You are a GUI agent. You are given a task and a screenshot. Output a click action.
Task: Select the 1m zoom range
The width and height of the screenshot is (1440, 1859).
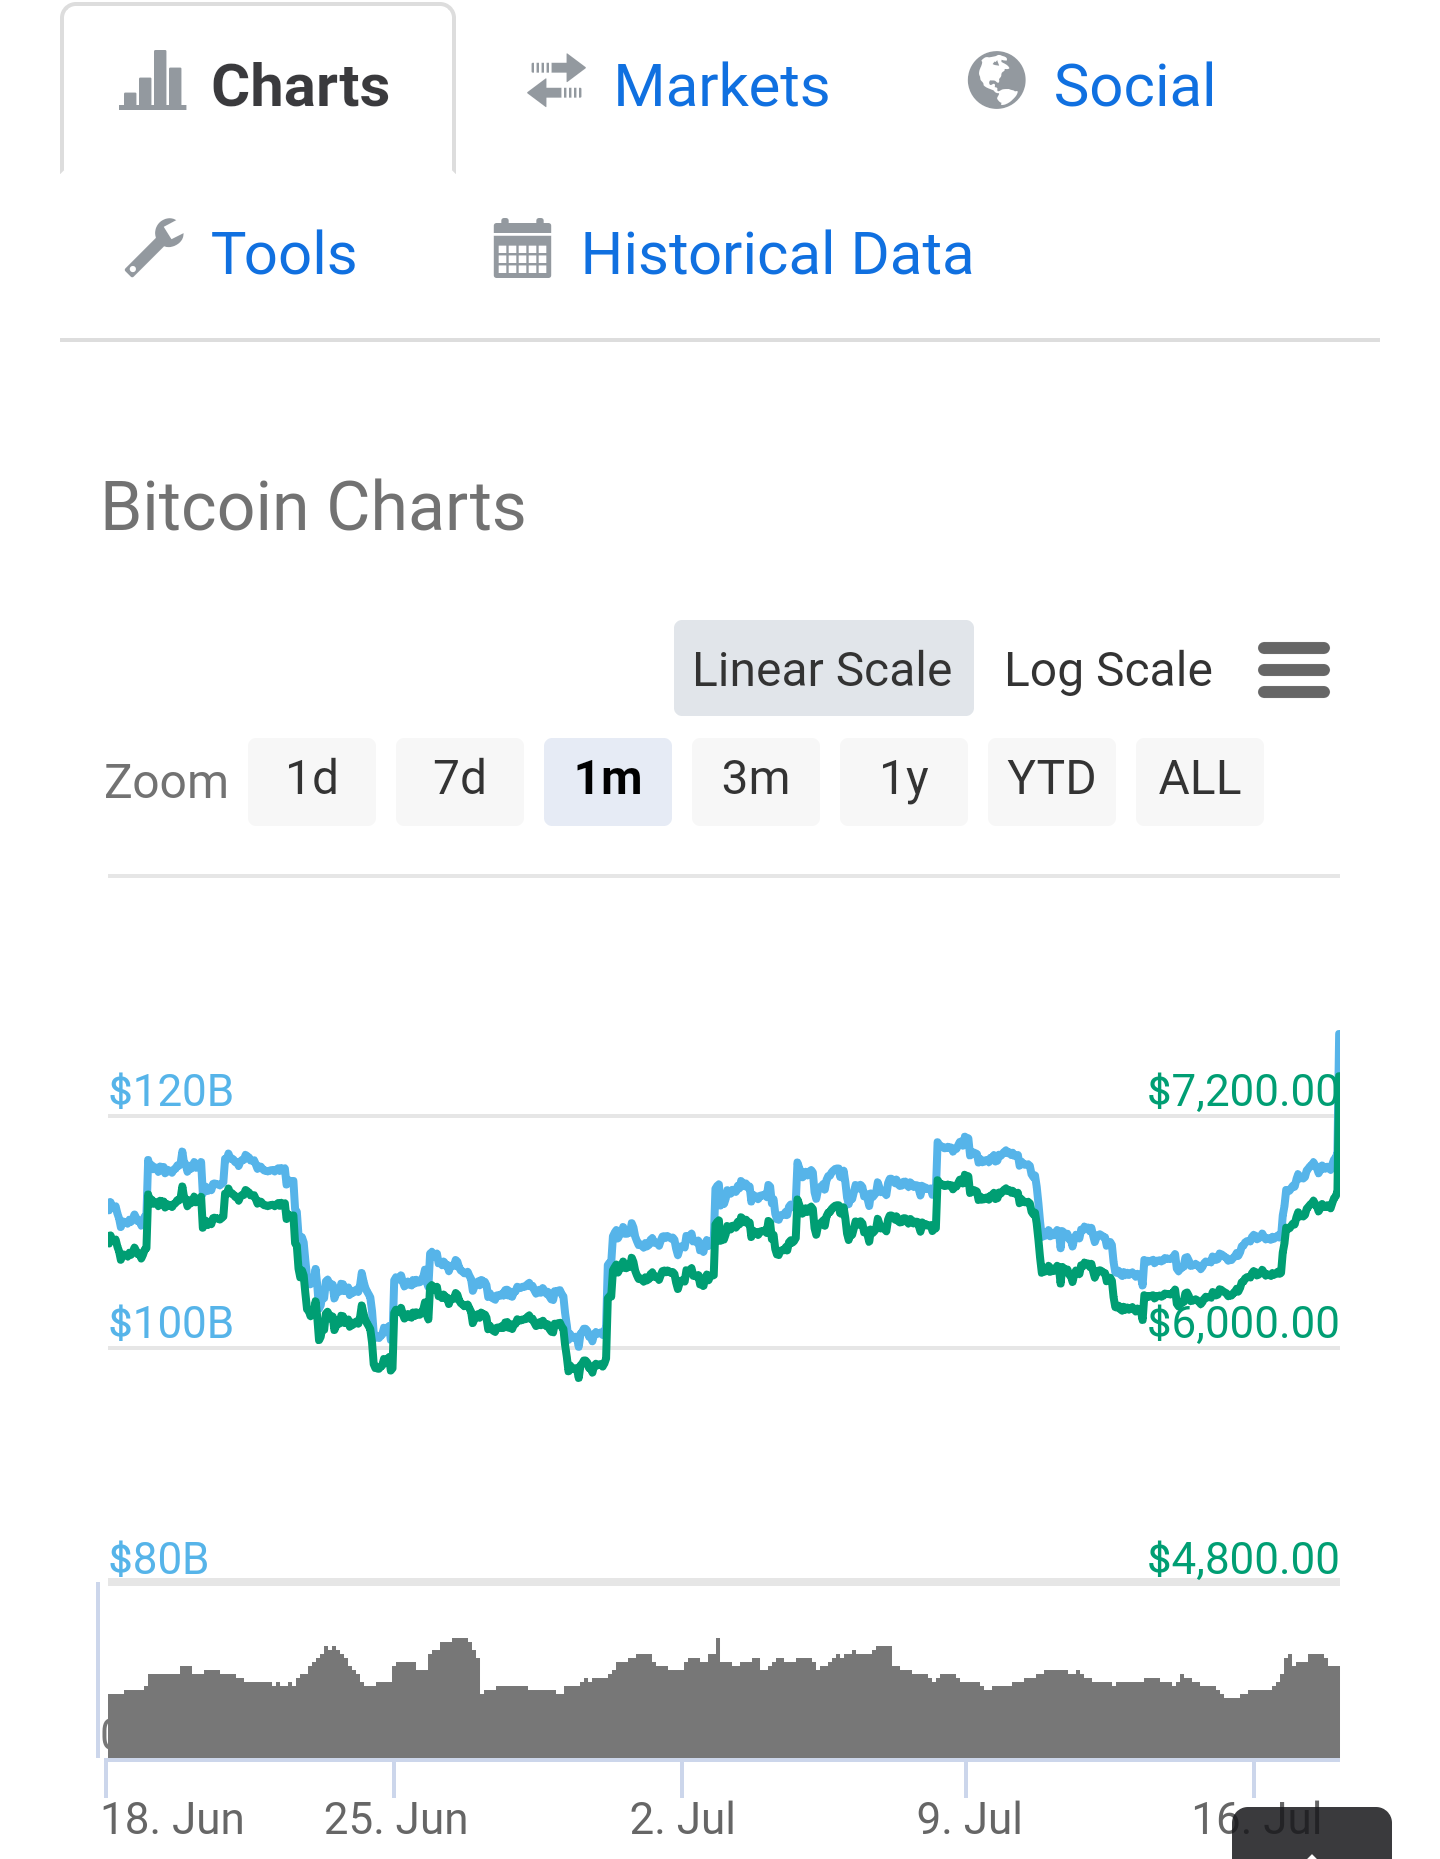[608, 781]
